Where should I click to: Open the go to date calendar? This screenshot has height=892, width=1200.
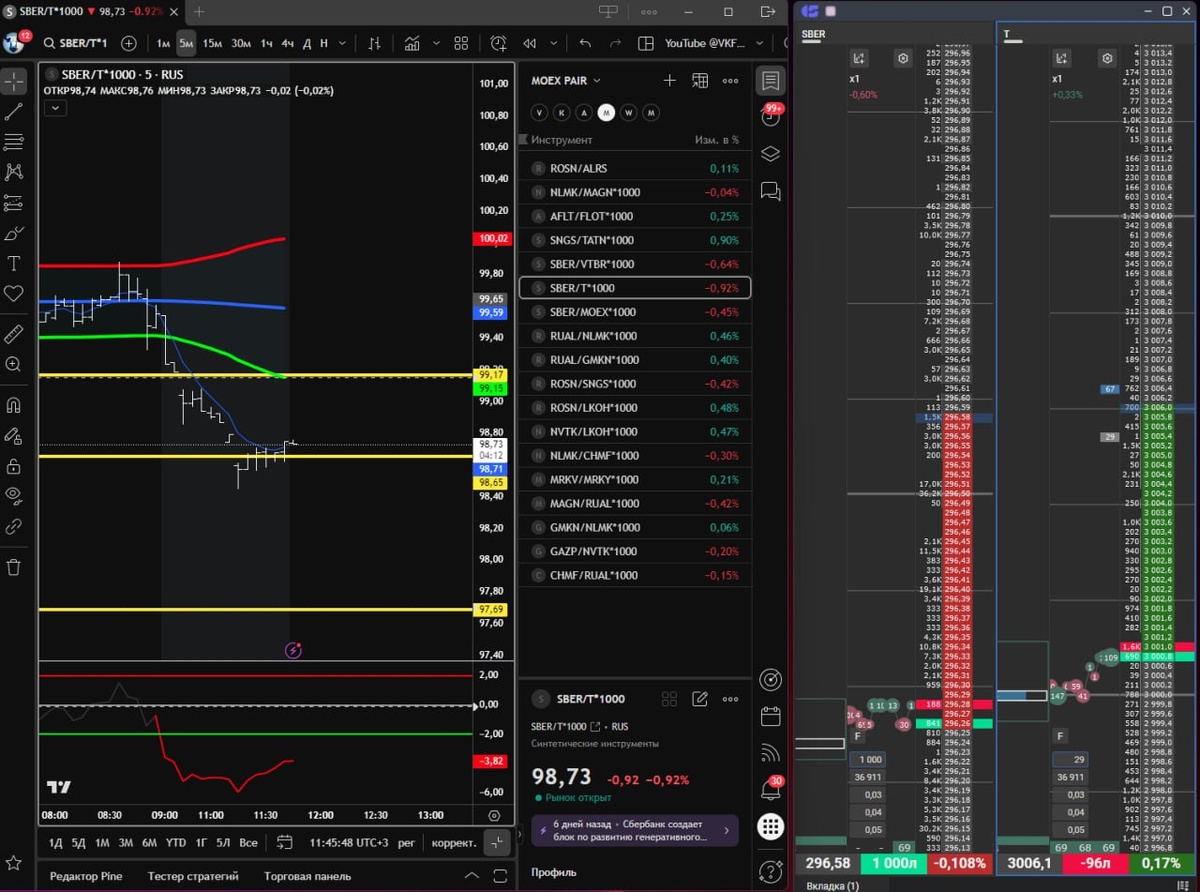284,842
